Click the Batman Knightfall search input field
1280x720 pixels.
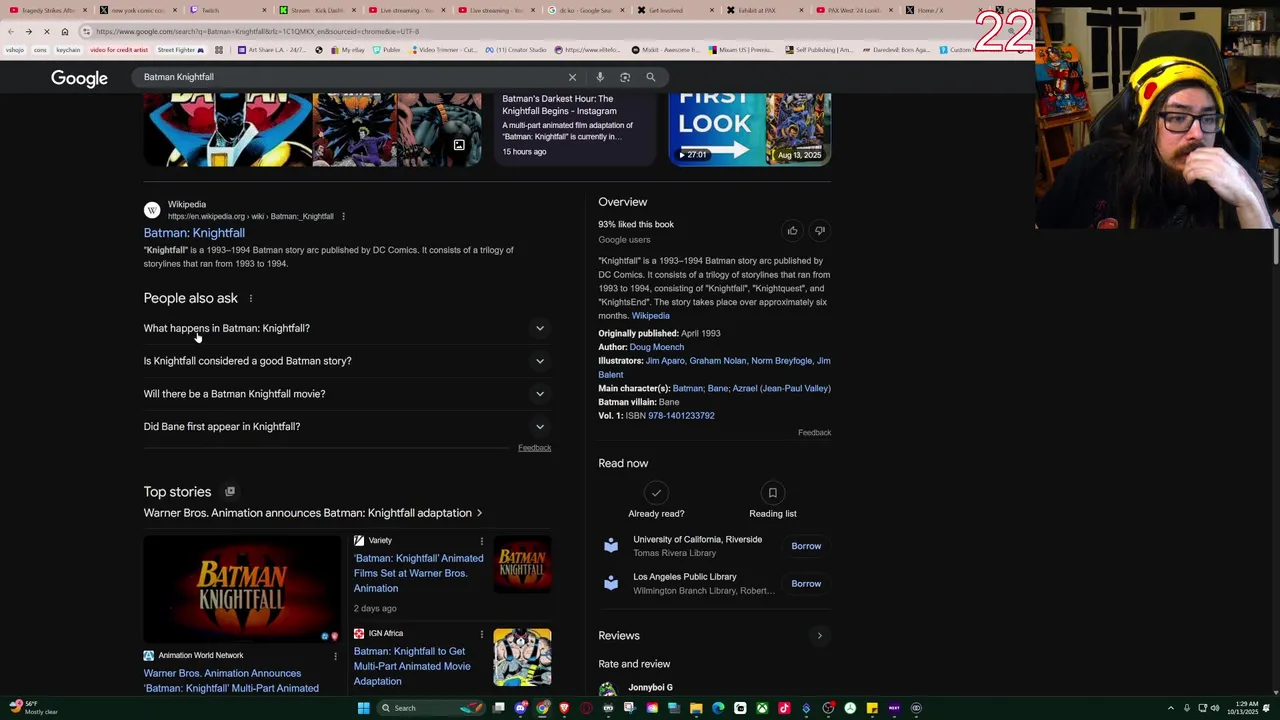click(x=350, y=77)
